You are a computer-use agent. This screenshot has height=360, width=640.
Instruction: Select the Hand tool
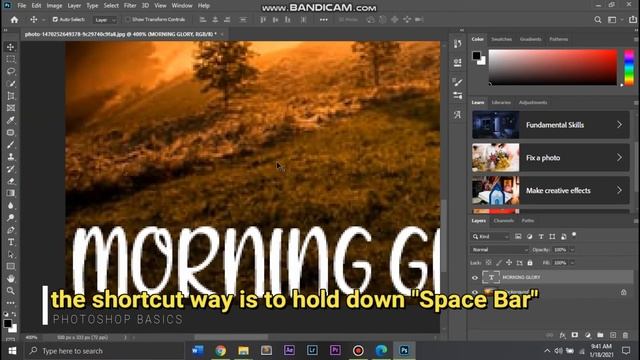click(x=11, y=279)
